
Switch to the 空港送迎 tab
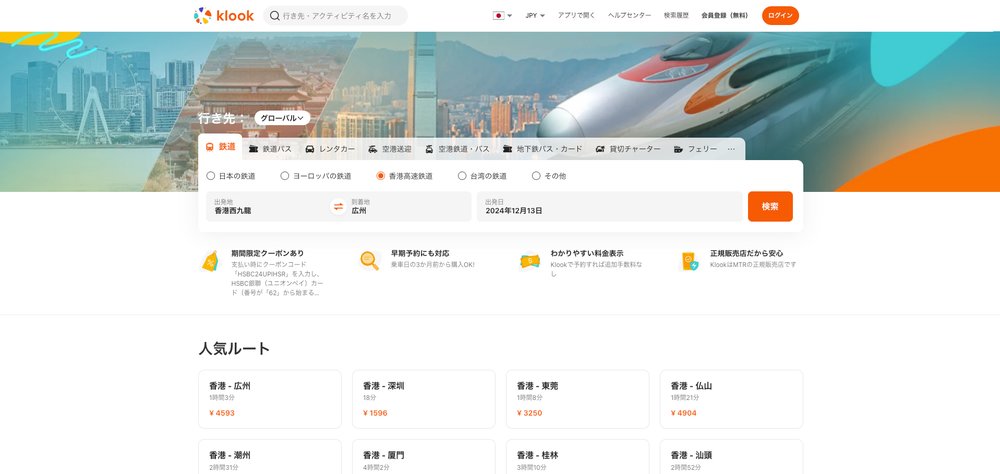[390, 149]
